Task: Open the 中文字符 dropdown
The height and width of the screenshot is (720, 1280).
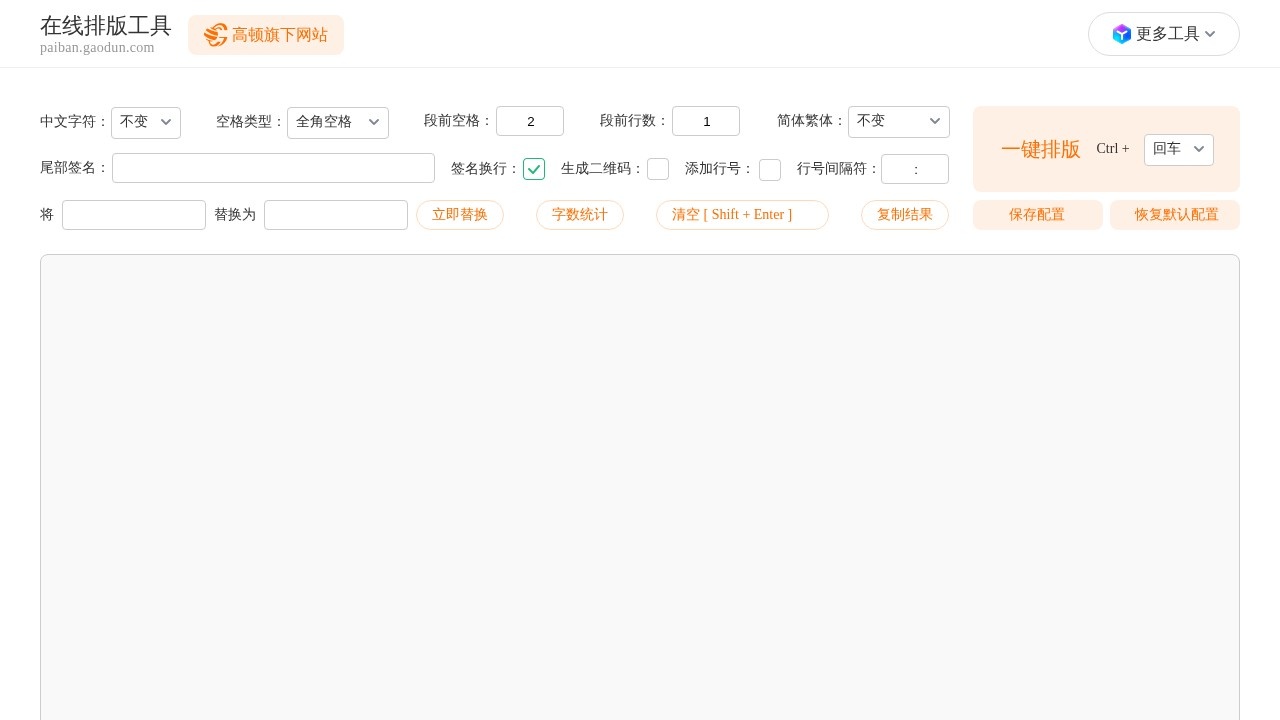Action: 146,122
